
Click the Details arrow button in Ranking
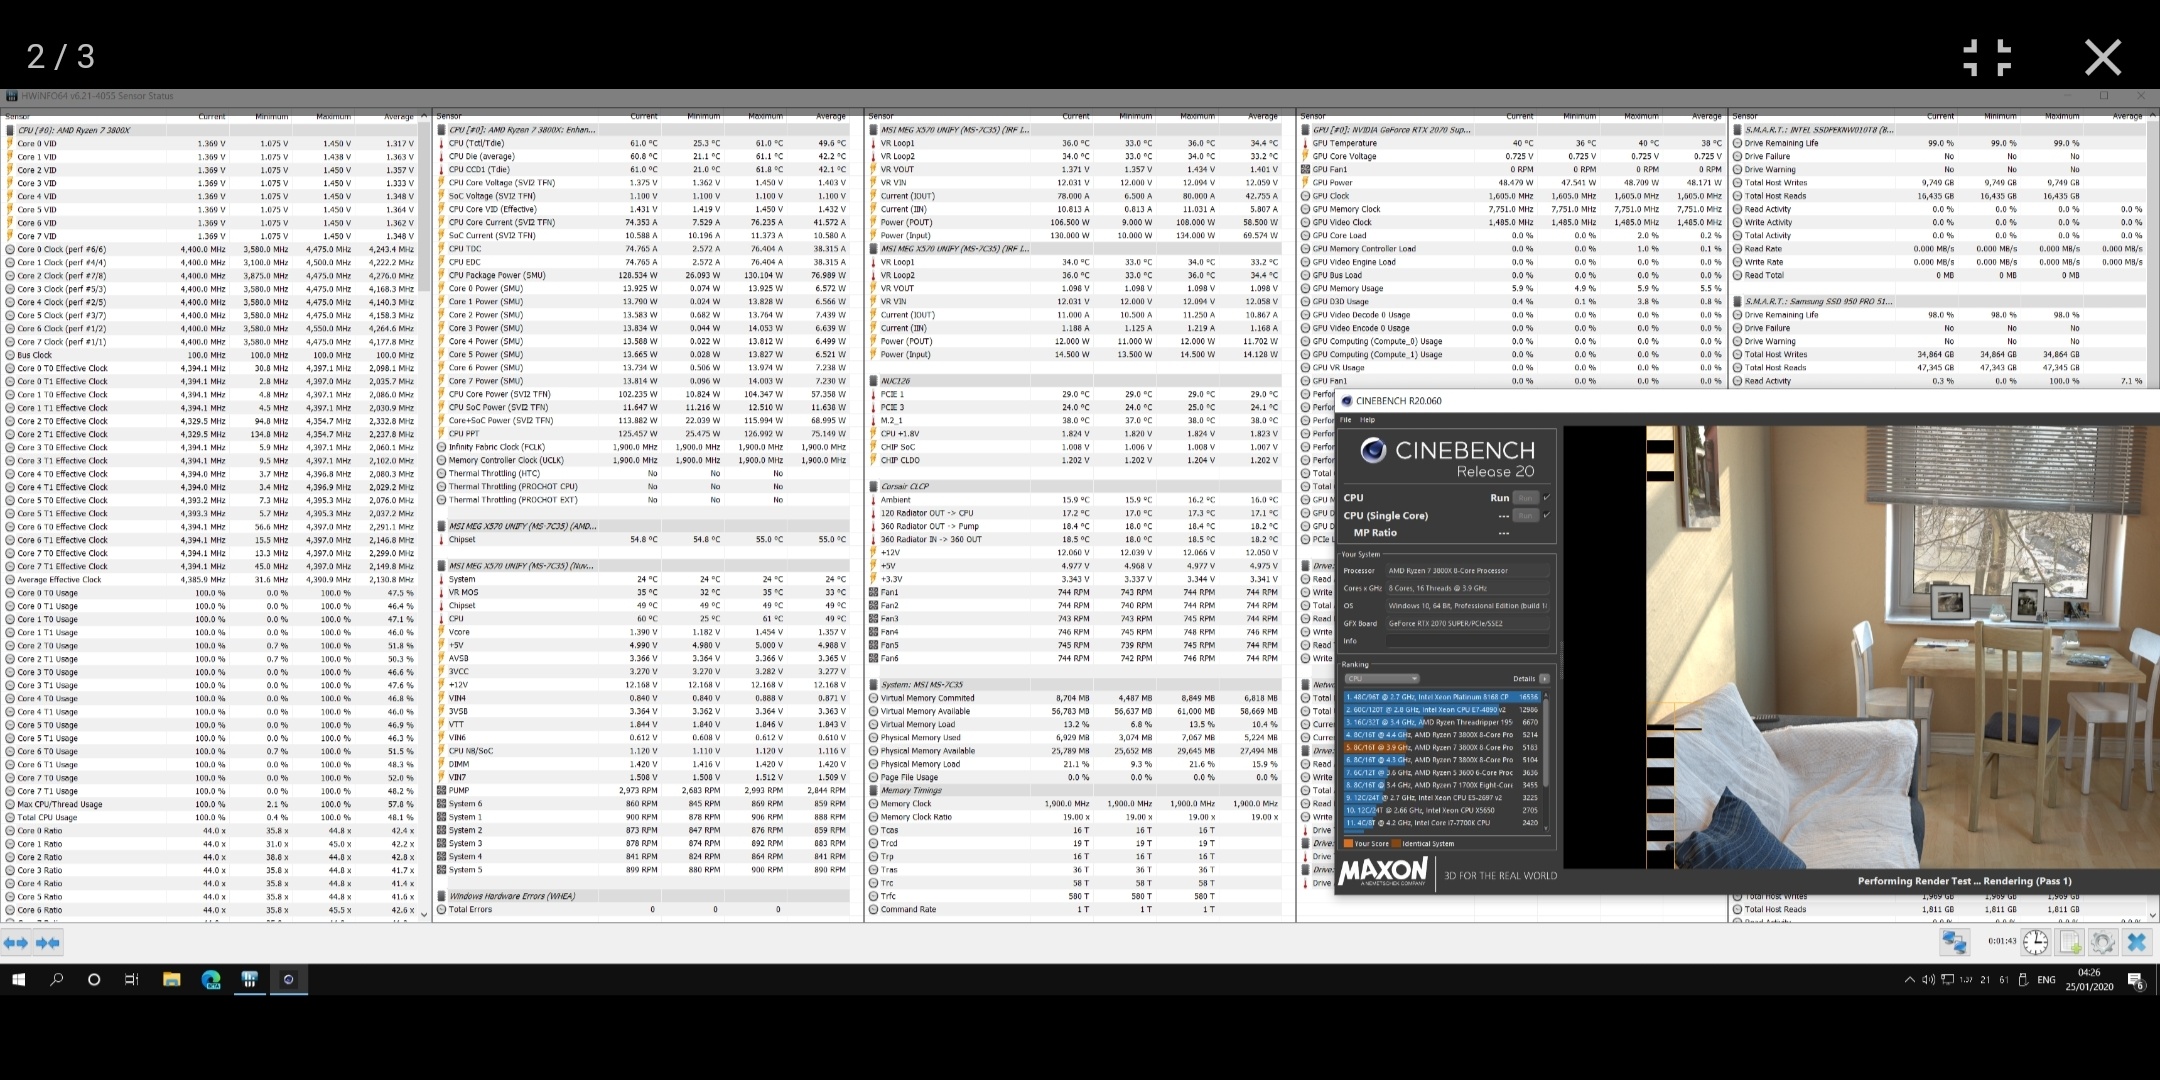1544,679
